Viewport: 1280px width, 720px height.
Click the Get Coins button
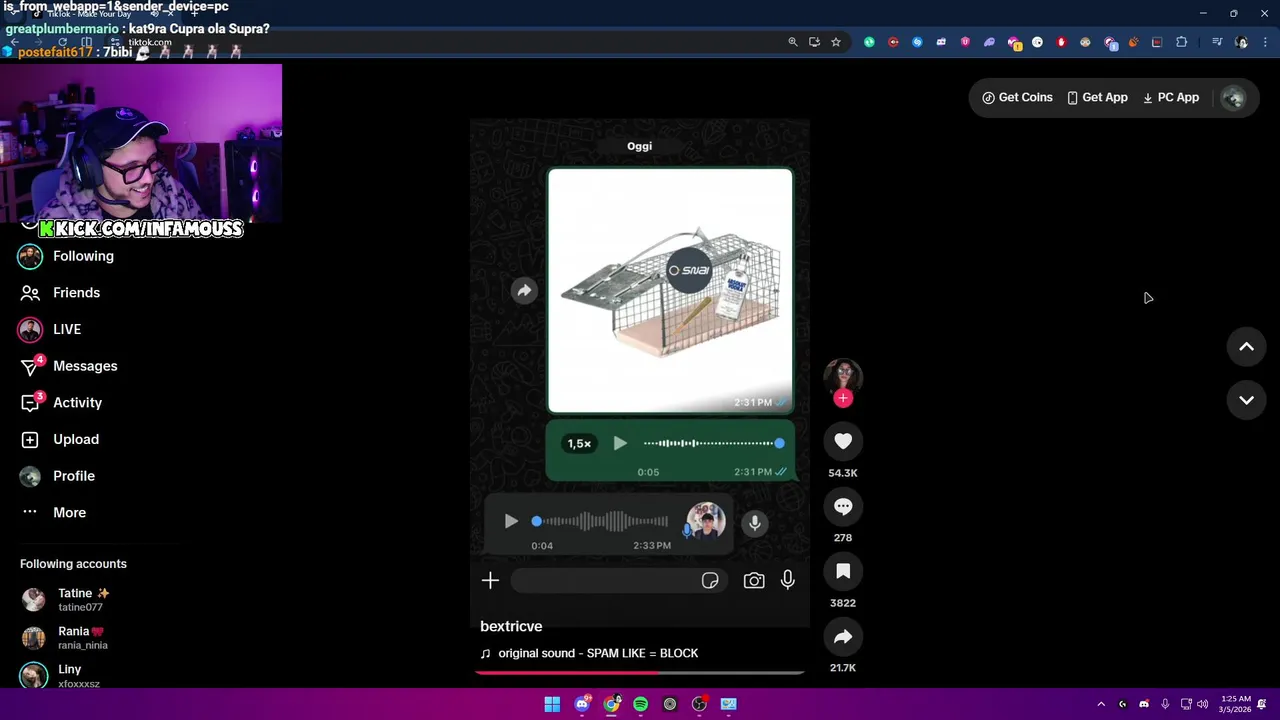coord(1017,97)
